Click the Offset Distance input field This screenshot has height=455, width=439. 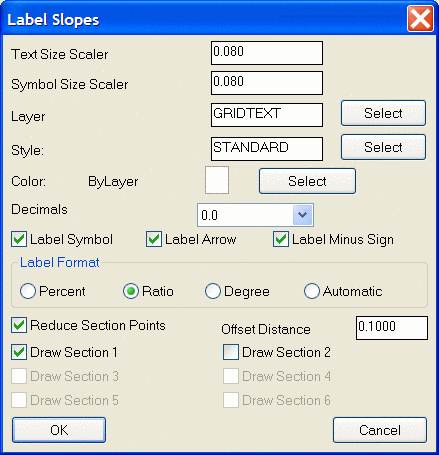coord(392,328)
